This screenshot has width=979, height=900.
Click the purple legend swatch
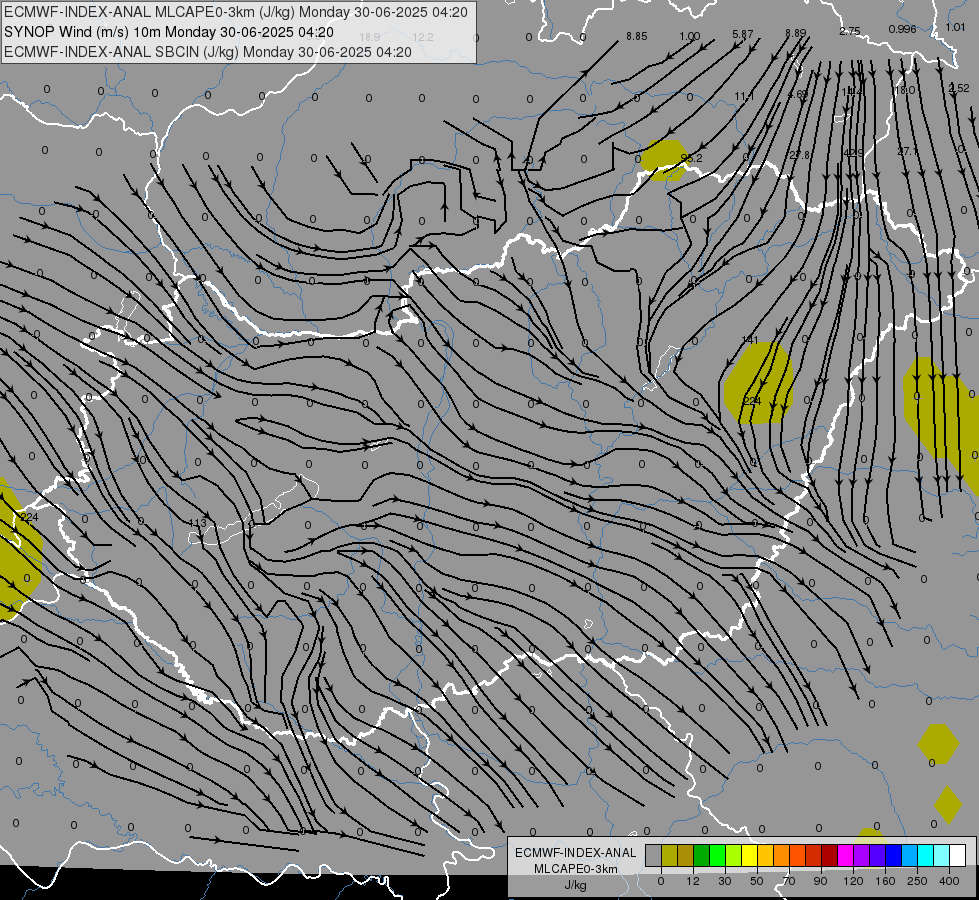pyautogui.click(x=862, y=855)
